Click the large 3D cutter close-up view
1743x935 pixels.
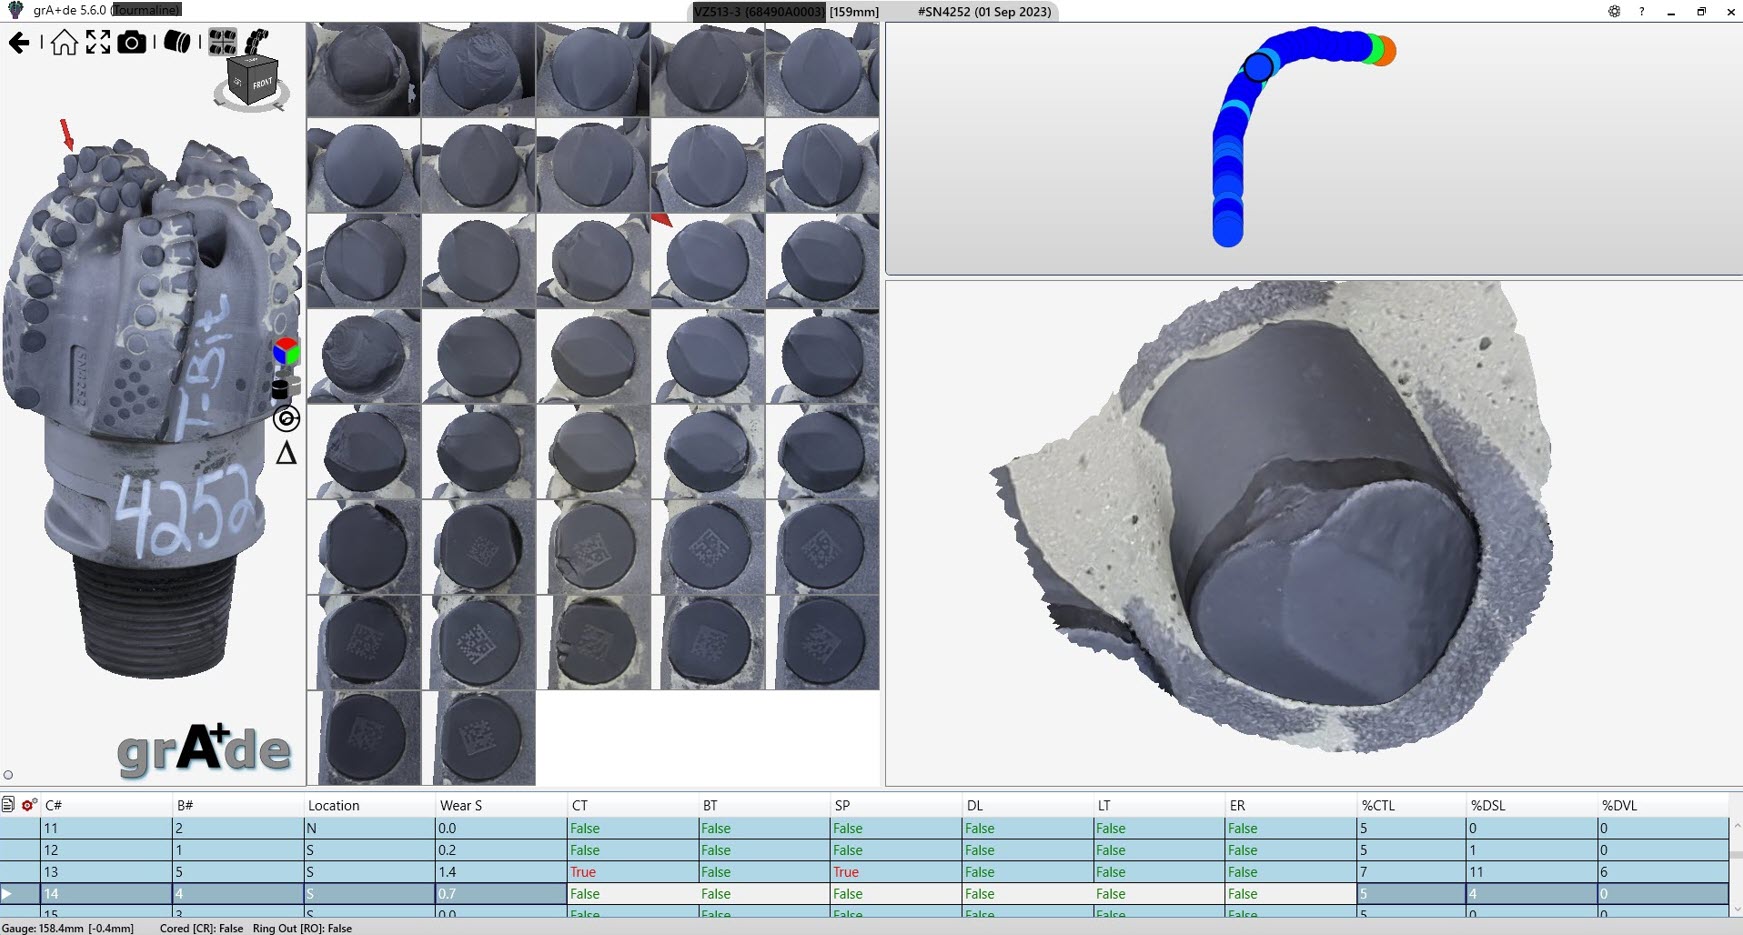tap(1313, 533)
